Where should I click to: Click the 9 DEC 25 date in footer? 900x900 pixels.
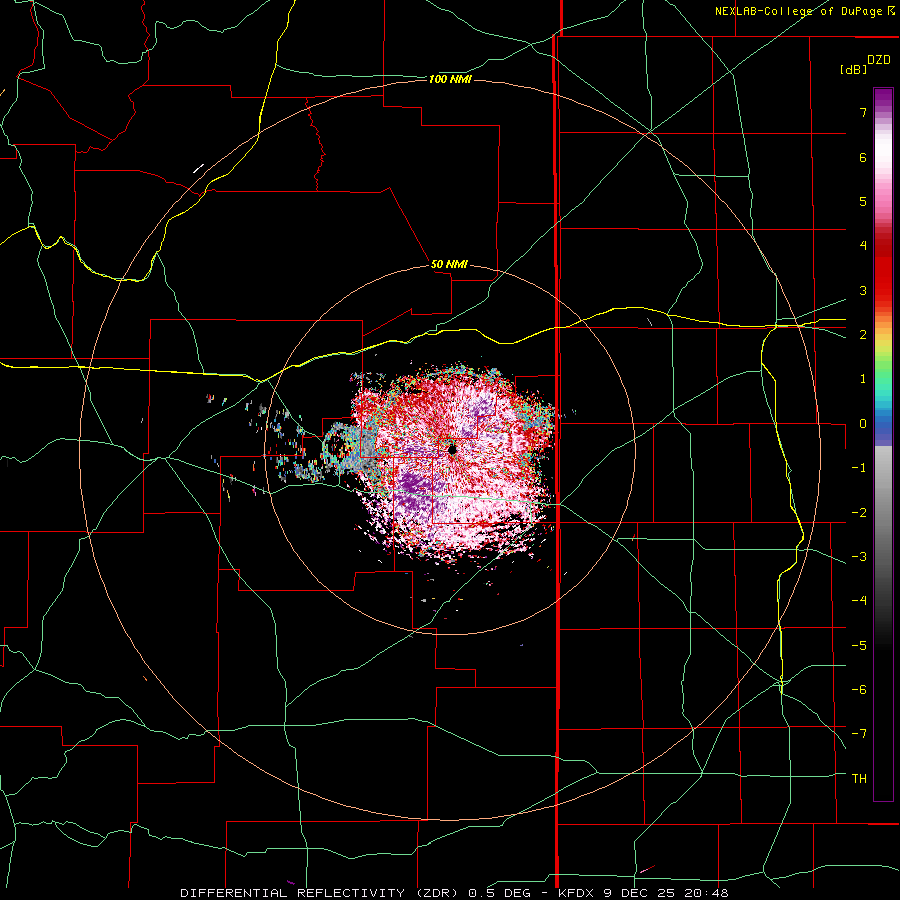point(640,893)
